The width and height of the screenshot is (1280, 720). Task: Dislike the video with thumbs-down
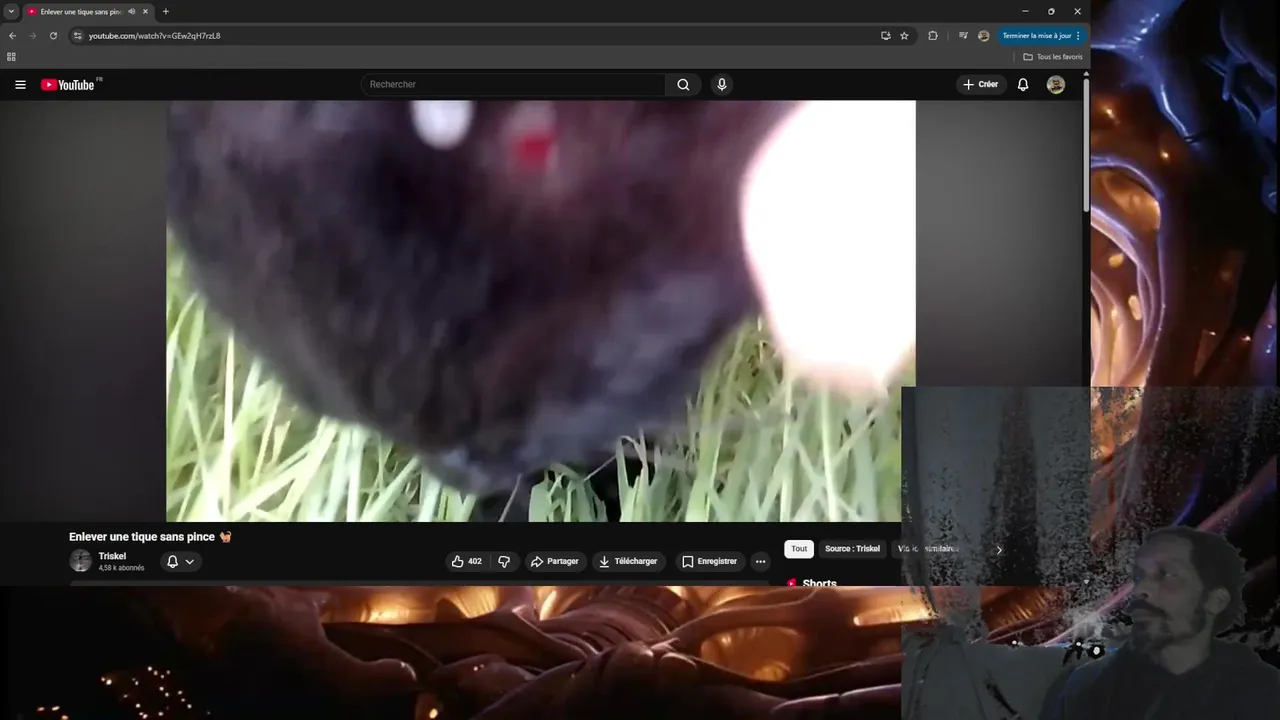coord(504,562)
